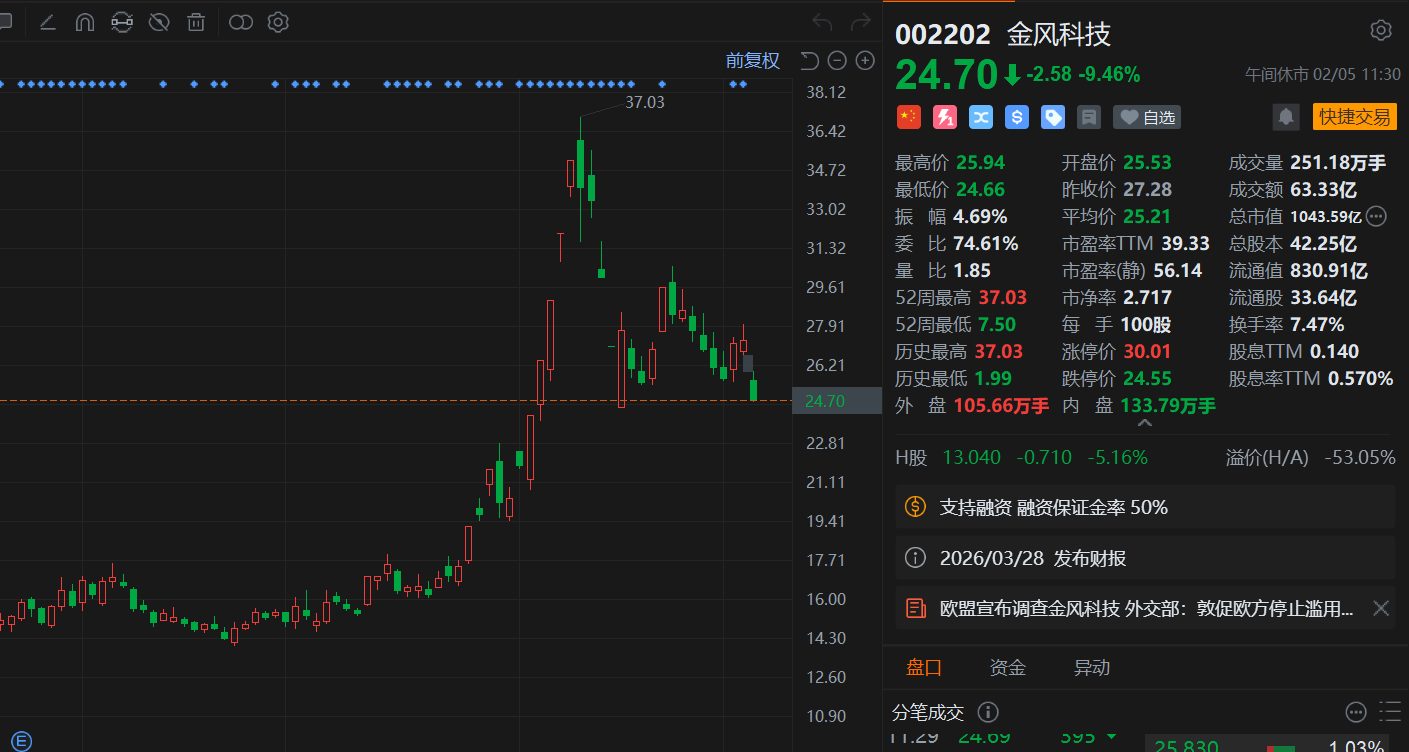Switch to the 异动 tab
The image size is (1409, 752).
coord(1092,668)
